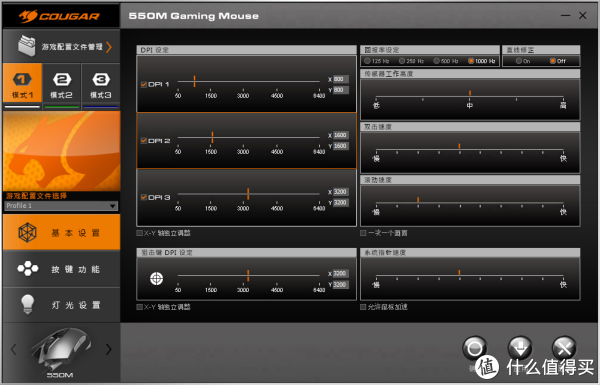Click DPI 3 slider handle
The height and width of the screenshot is (385, 600).
(248, 194)
